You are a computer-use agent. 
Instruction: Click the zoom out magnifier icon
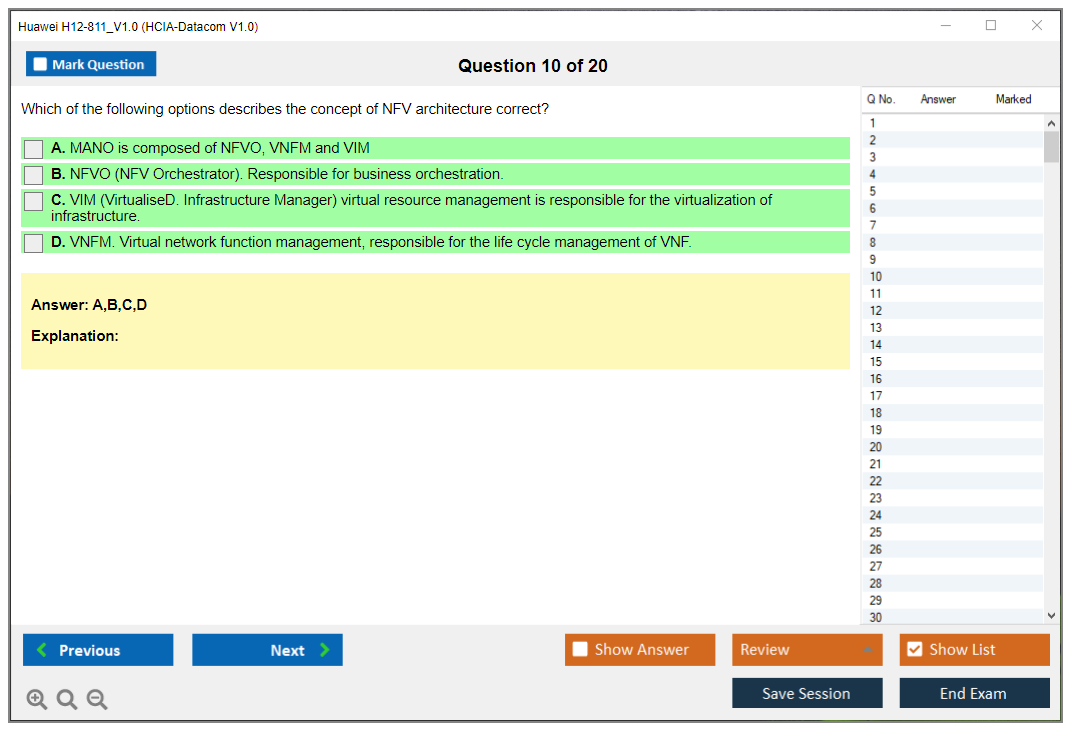pyautogui.click(x=97, y=700)
